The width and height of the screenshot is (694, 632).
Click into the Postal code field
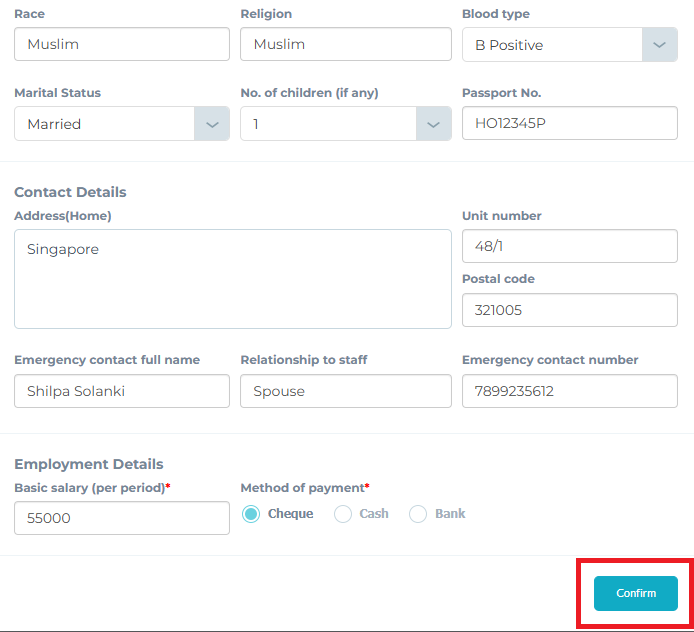click(x=570, y=310)
